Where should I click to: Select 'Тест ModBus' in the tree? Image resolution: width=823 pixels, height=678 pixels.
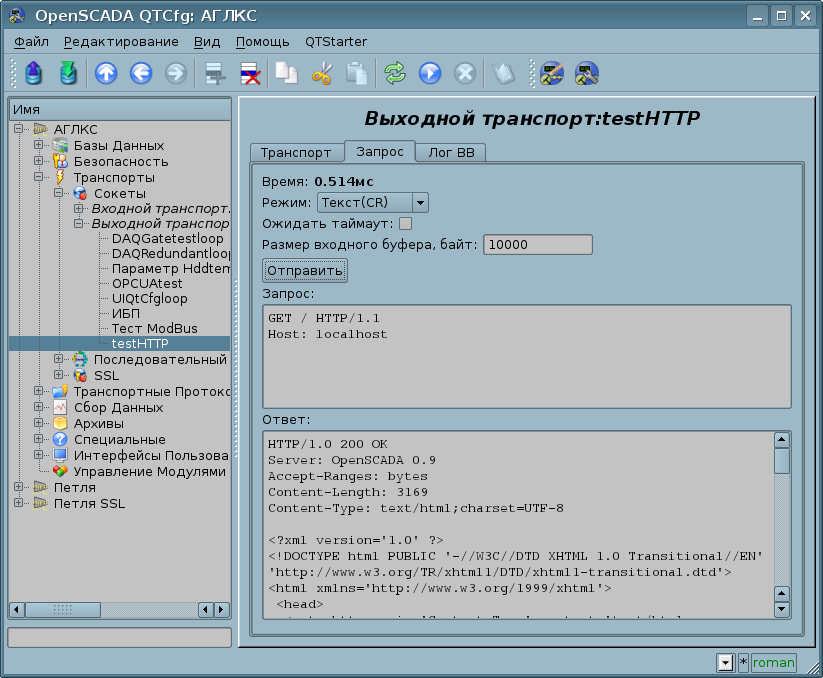click(154, 328)
